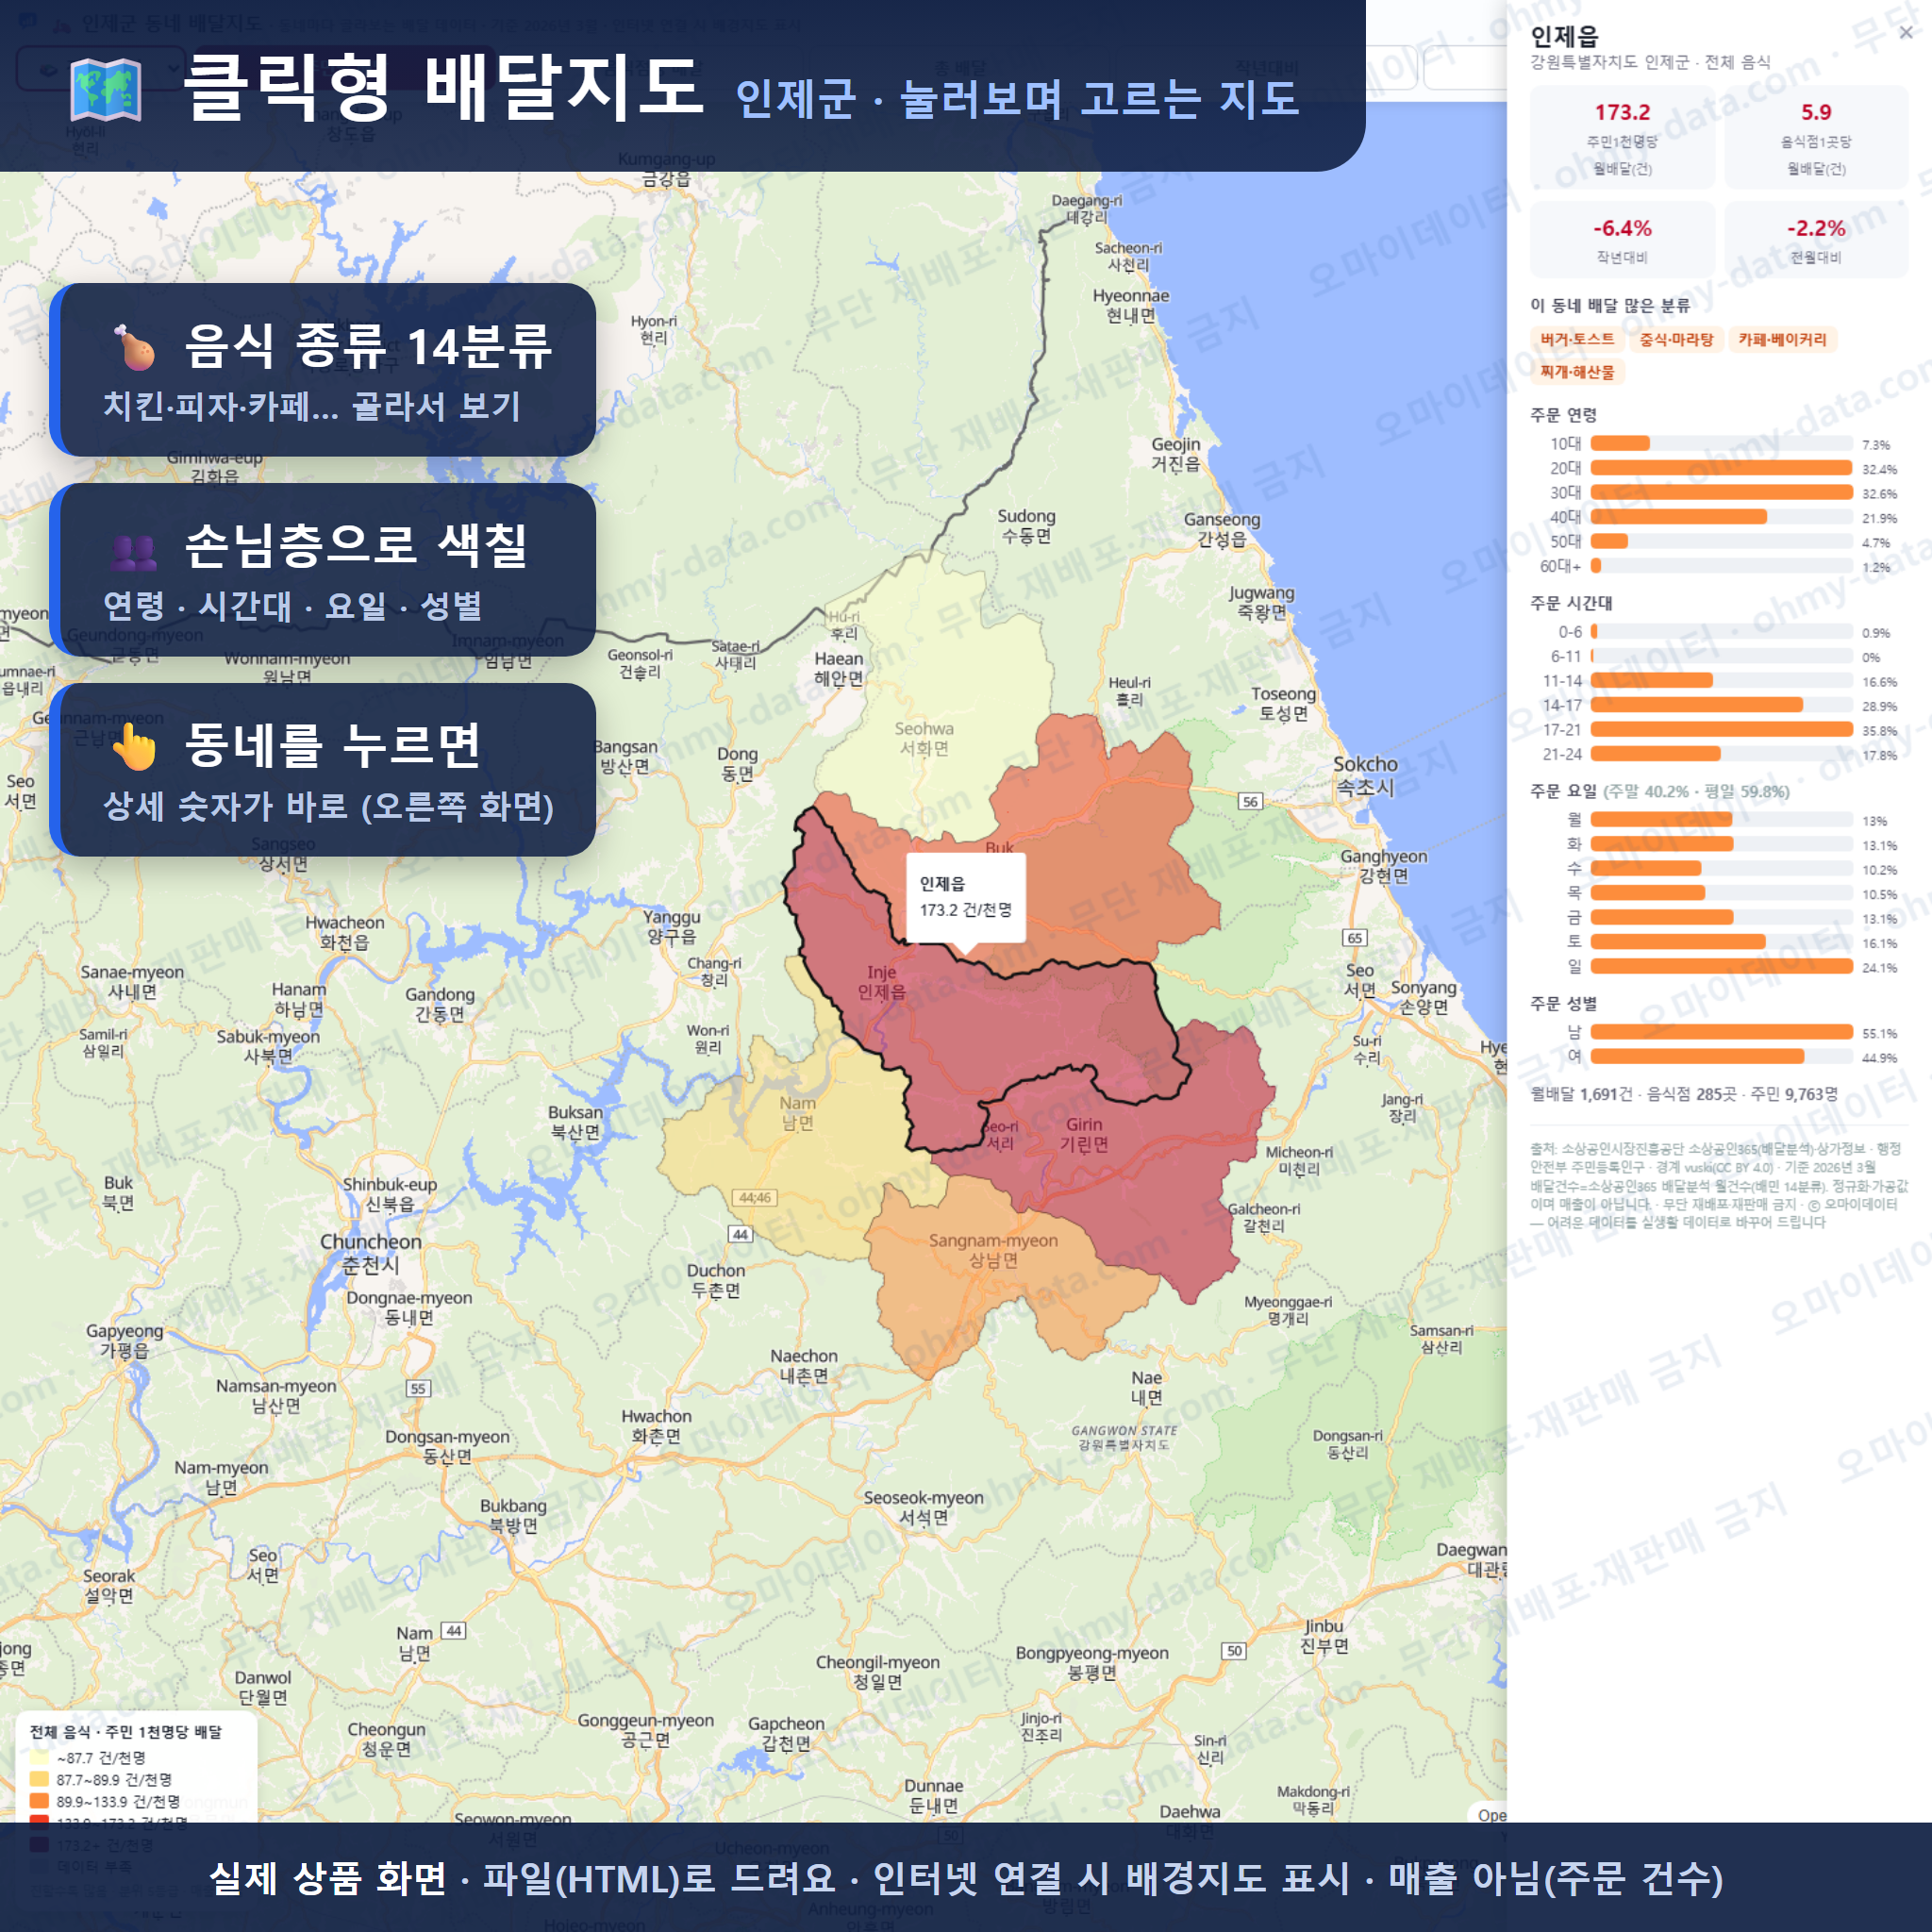
Task: Click the Yanggu 양구읍 label on the map
Action: coord(672,926)
